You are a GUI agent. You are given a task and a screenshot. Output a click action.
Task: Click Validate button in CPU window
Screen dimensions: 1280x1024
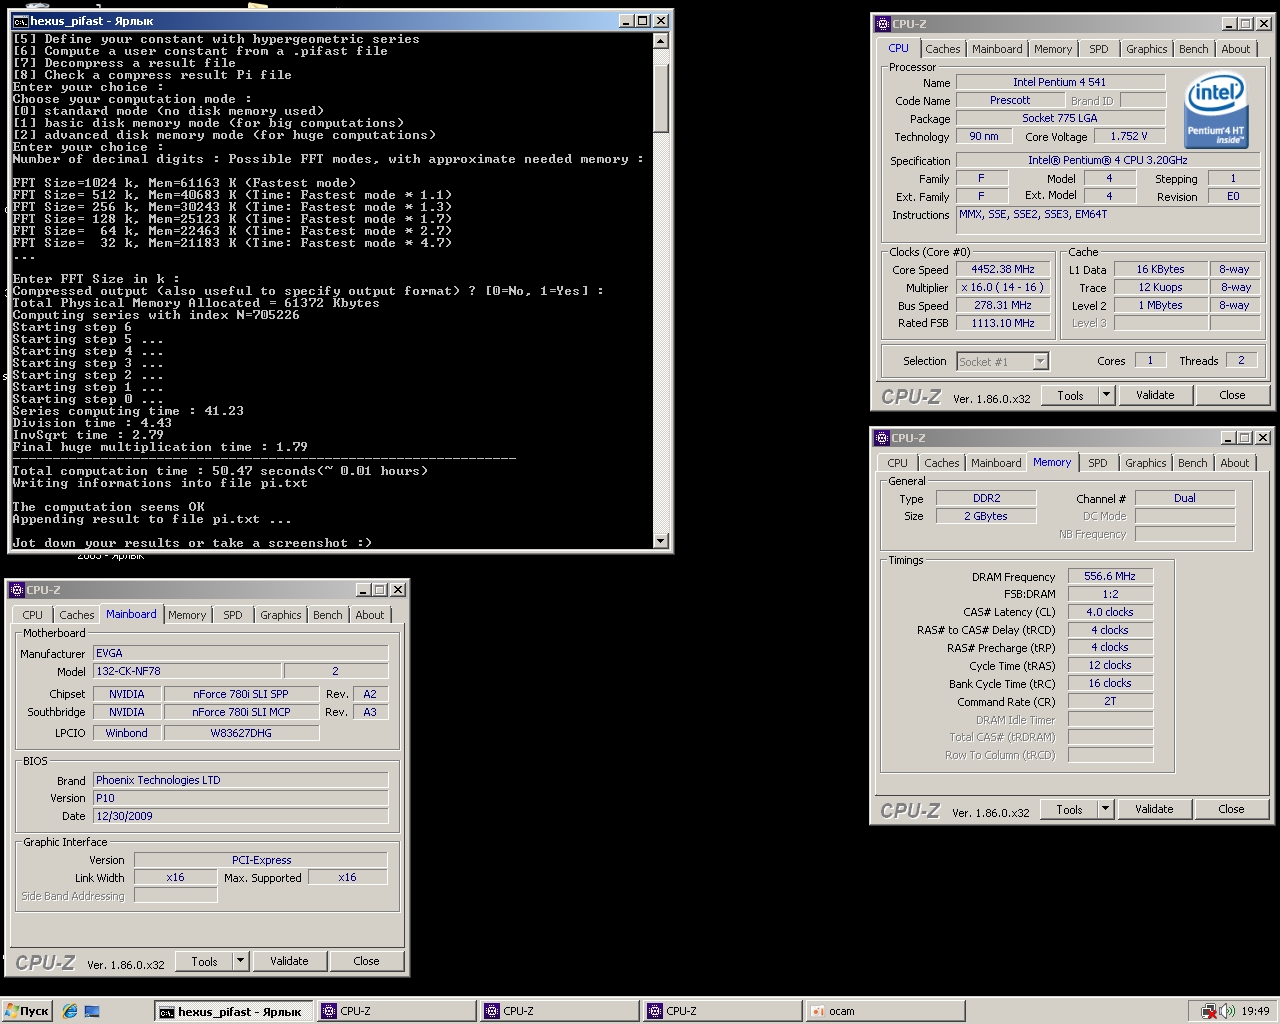point(1155,395)
